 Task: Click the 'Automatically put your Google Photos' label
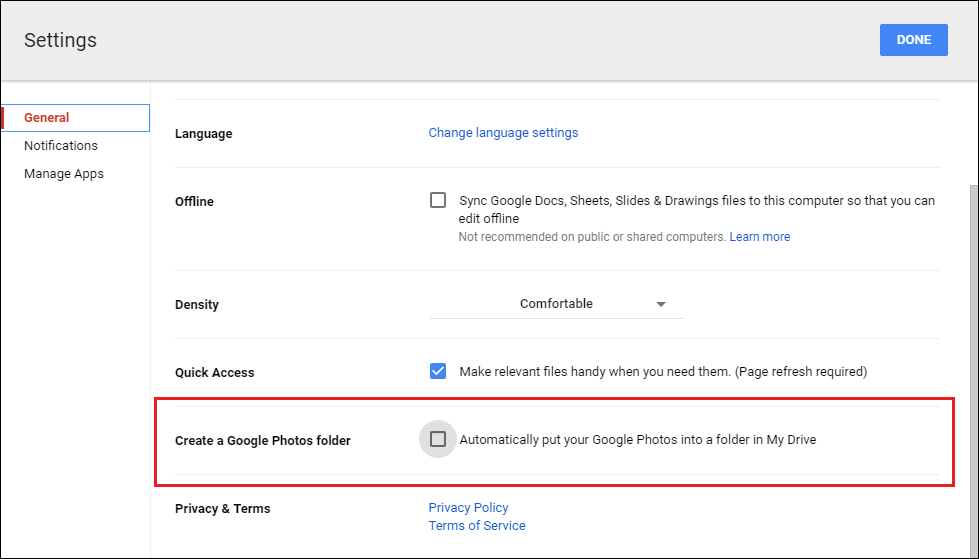637,440
